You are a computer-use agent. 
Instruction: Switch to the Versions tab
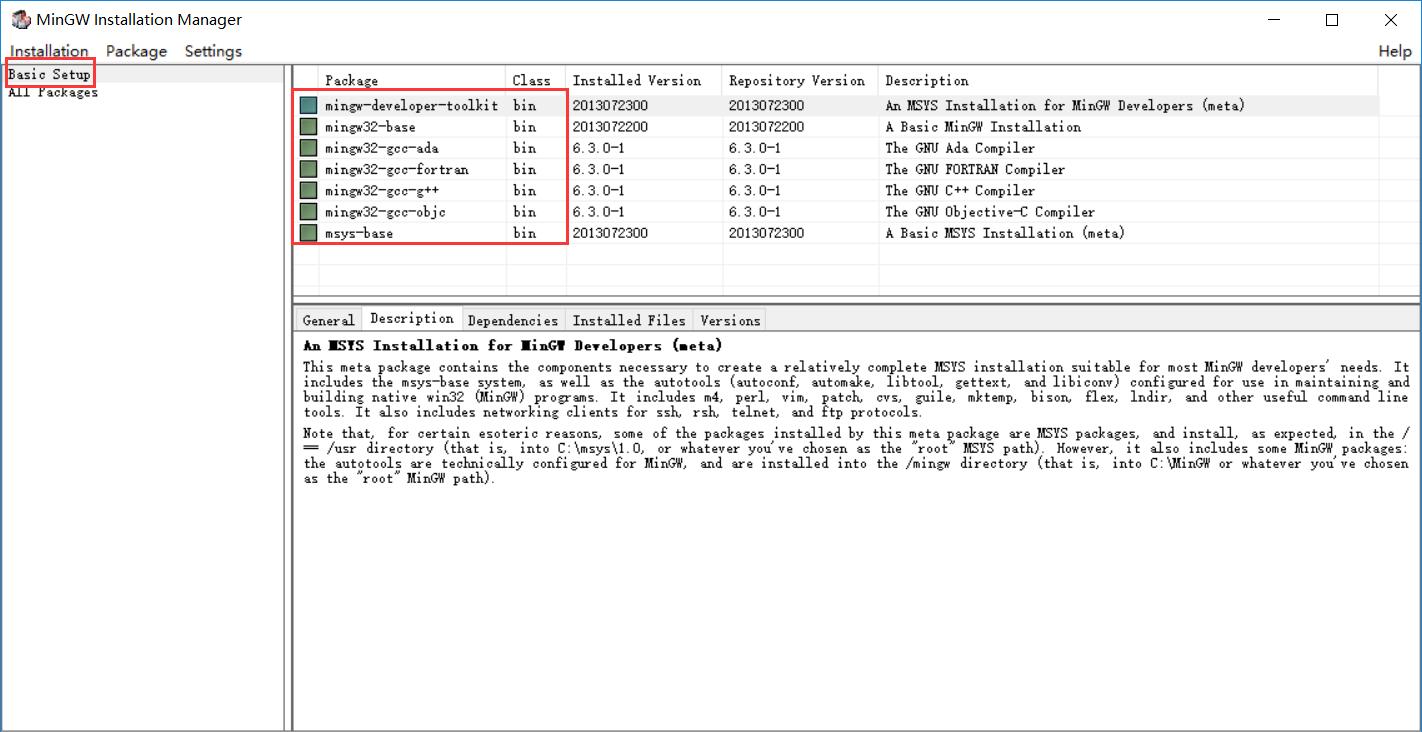730,320
